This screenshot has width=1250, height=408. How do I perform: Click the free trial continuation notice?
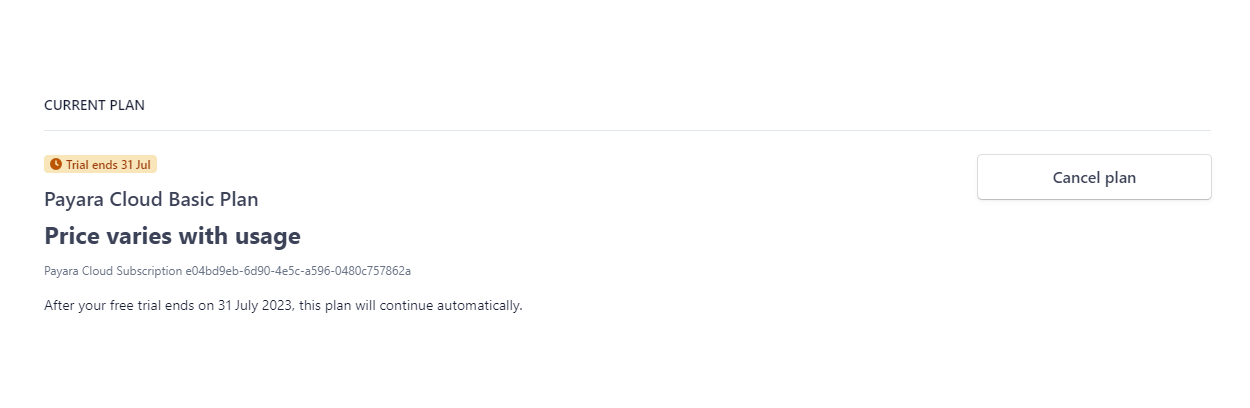(x=283, y=305)
